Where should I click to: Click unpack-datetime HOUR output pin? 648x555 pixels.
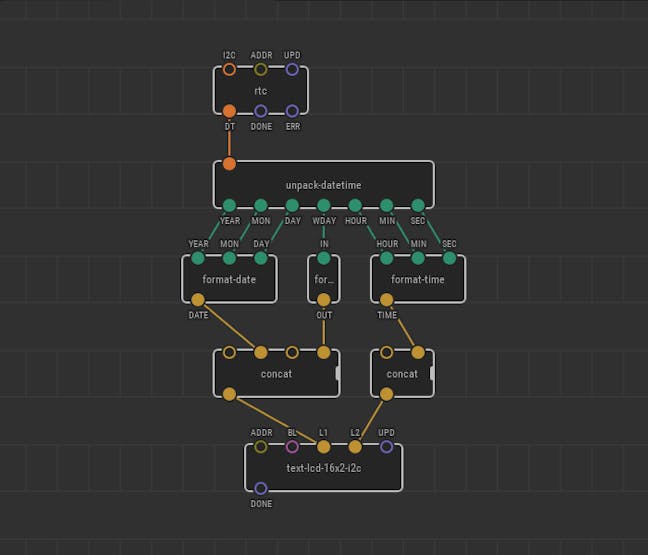355,205
